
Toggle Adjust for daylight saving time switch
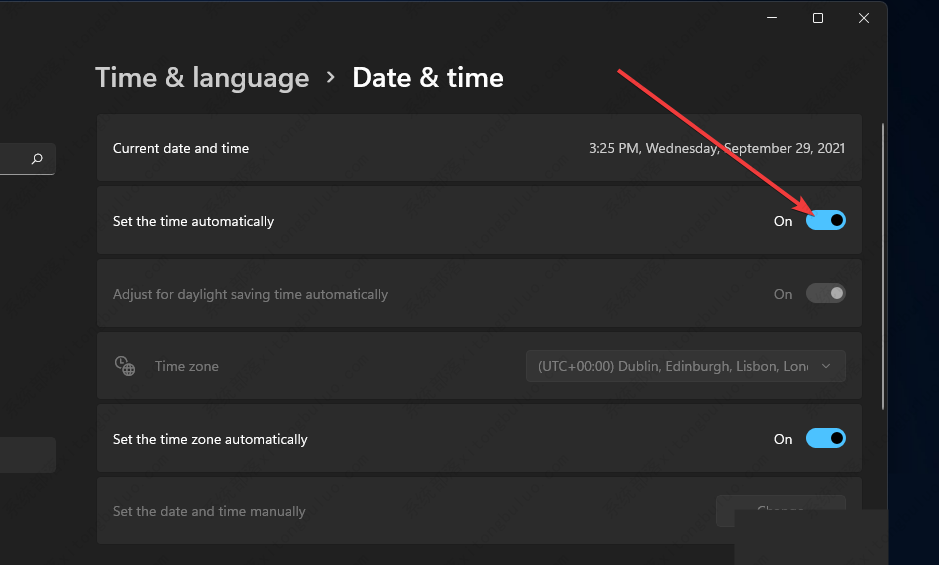[x=825, y=294]
